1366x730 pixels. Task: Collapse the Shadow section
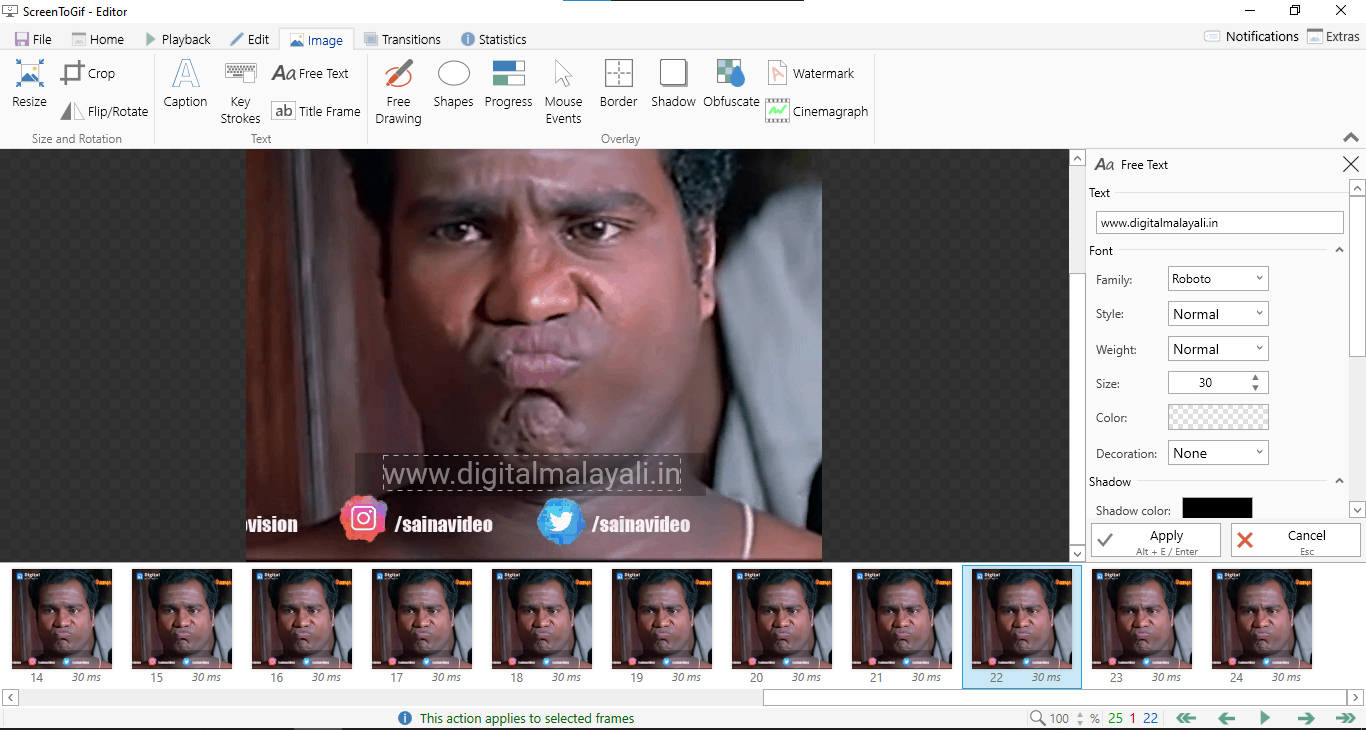coord(1339,481)
